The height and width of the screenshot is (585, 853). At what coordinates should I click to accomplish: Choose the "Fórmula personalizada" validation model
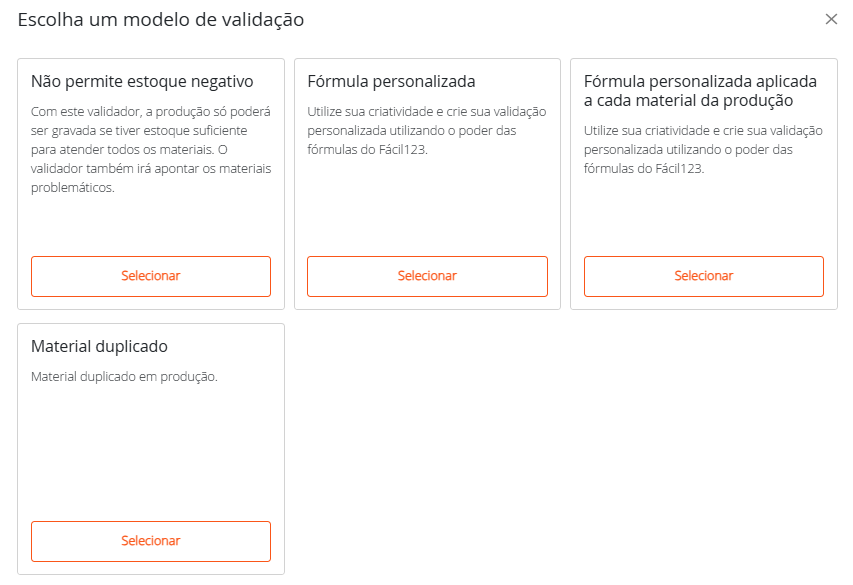[427, 276]
